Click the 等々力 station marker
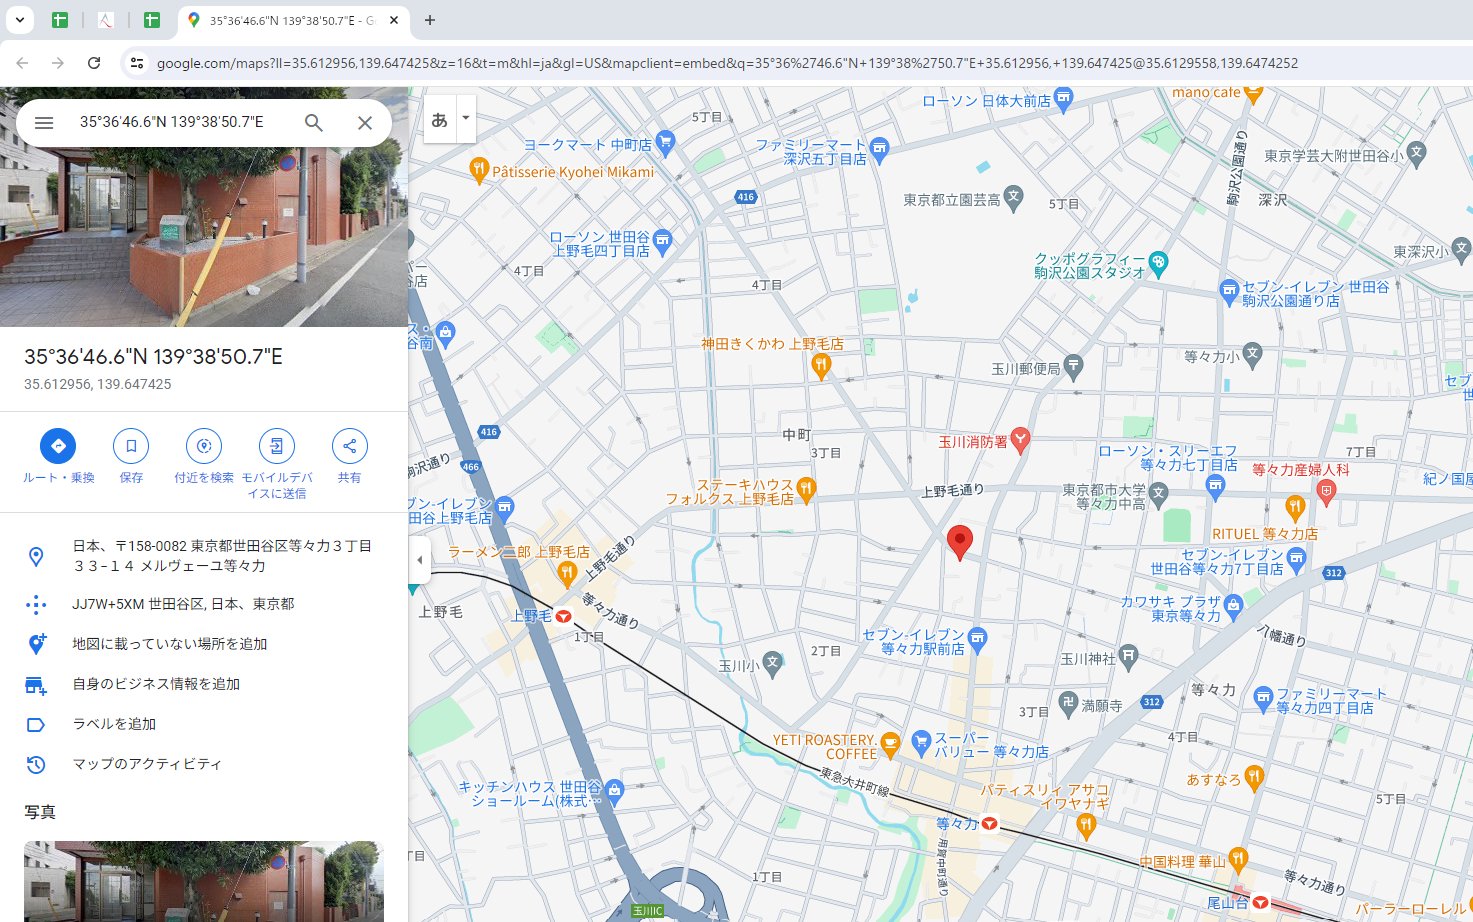 (990, 824)
